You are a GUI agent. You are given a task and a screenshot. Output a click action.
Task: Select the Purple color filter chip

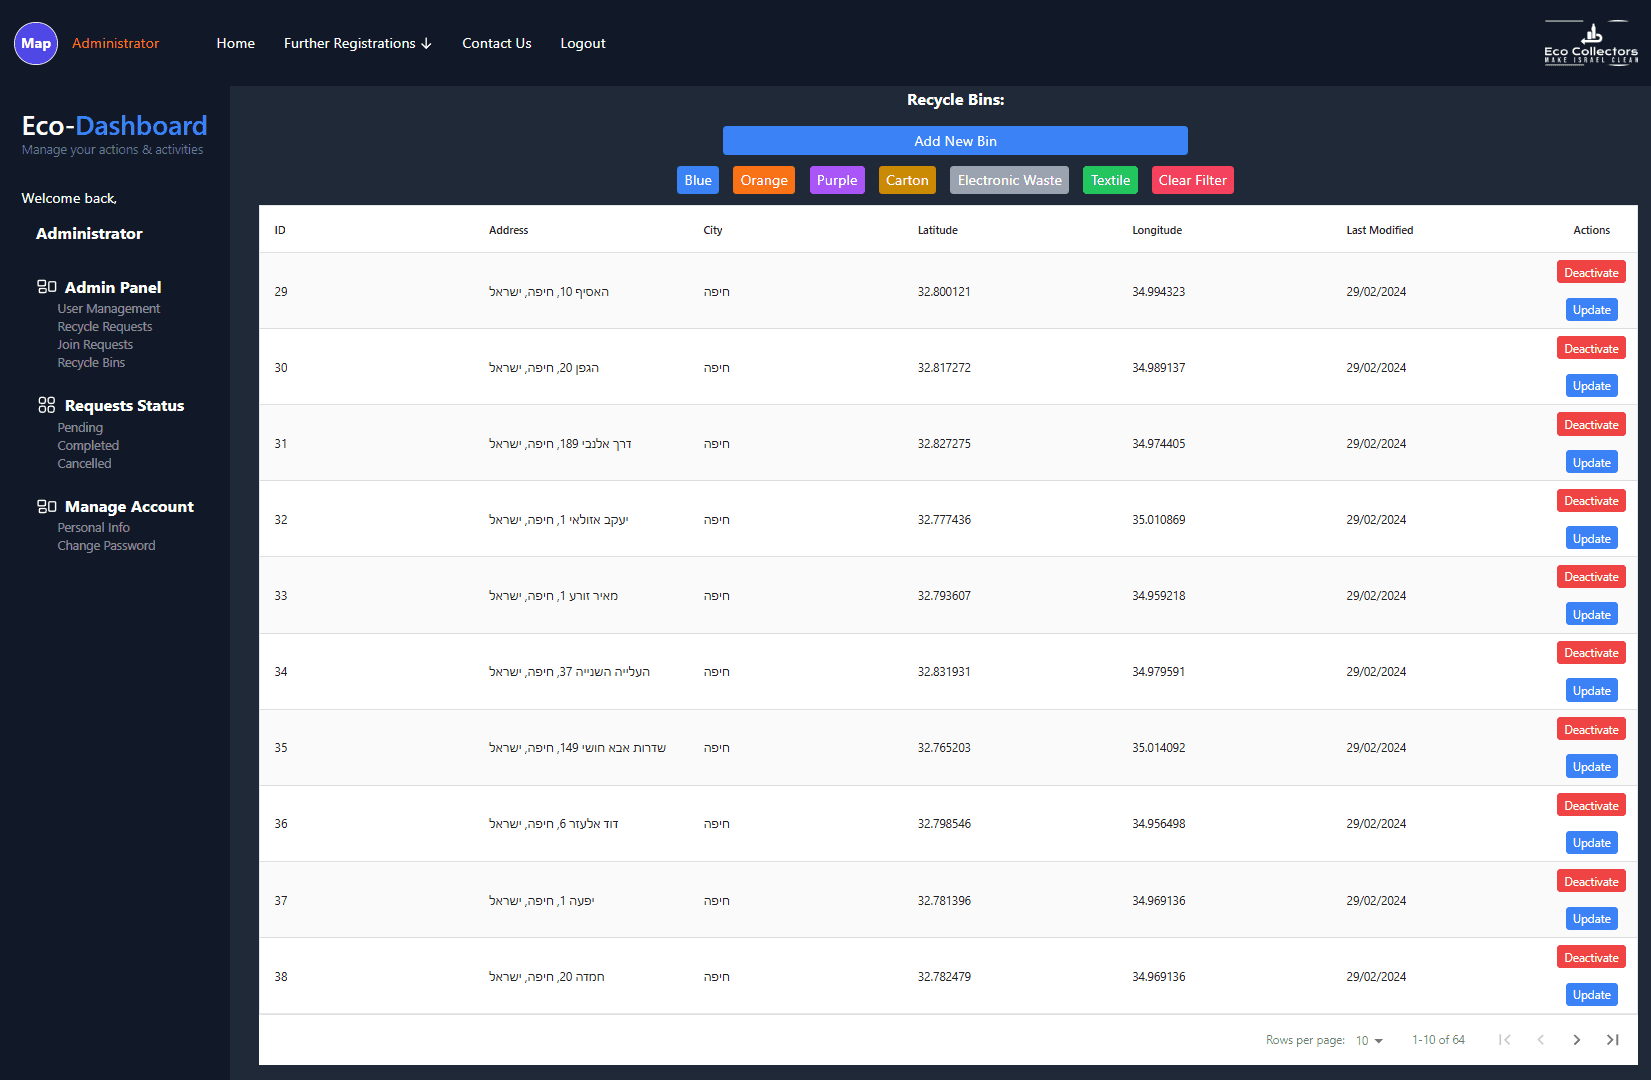837,180
